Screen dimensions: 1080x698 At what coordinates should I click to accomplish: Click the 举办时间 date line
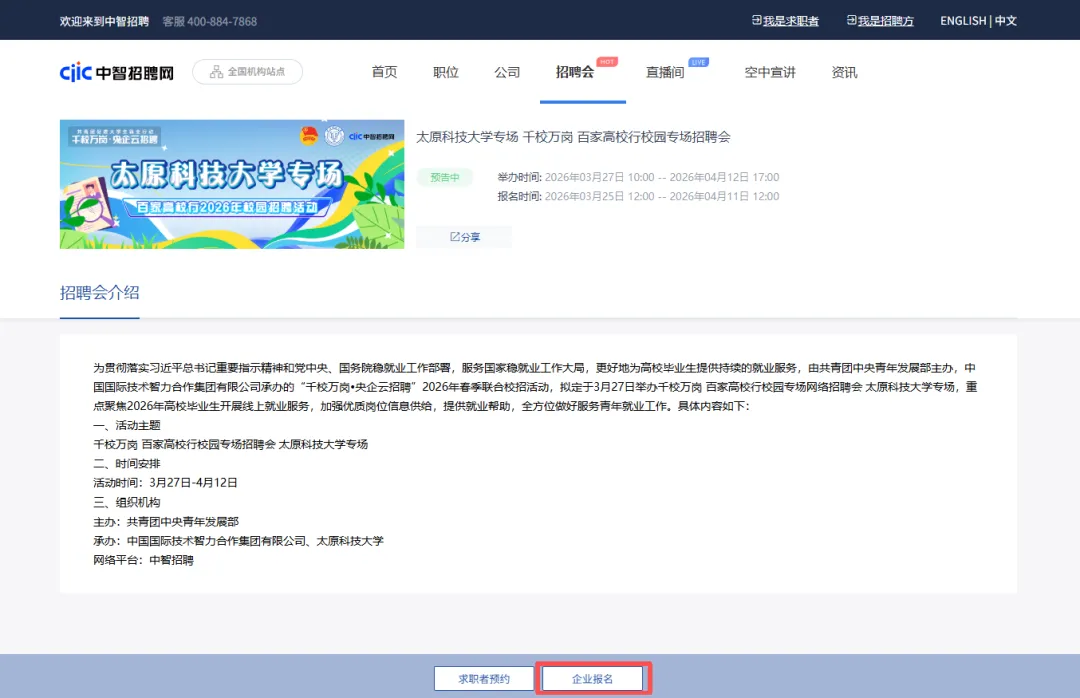638,177
